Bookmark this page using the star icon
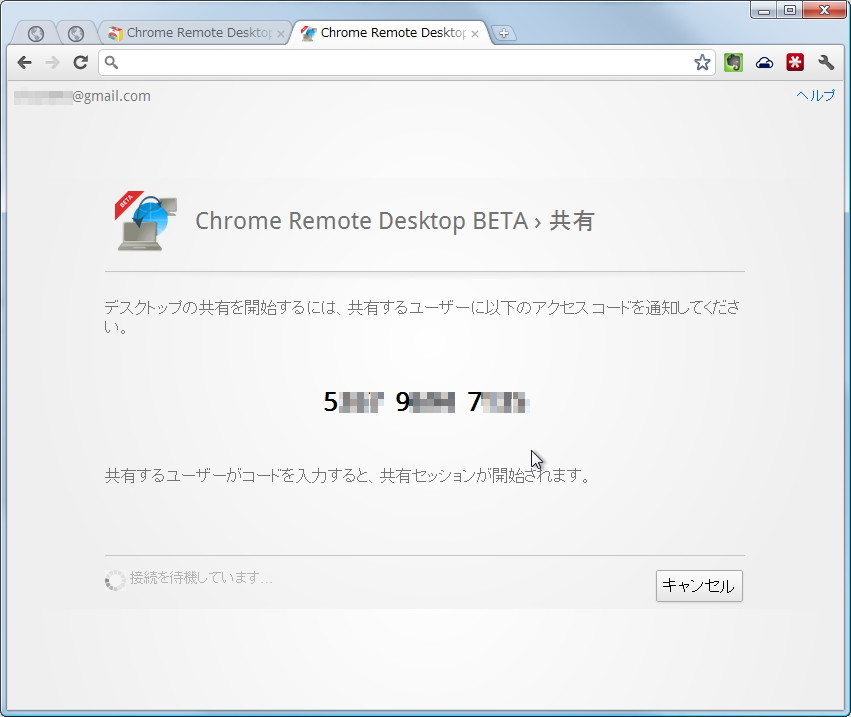Viewport: 851px width, 717px height. [x=702, y=62]
